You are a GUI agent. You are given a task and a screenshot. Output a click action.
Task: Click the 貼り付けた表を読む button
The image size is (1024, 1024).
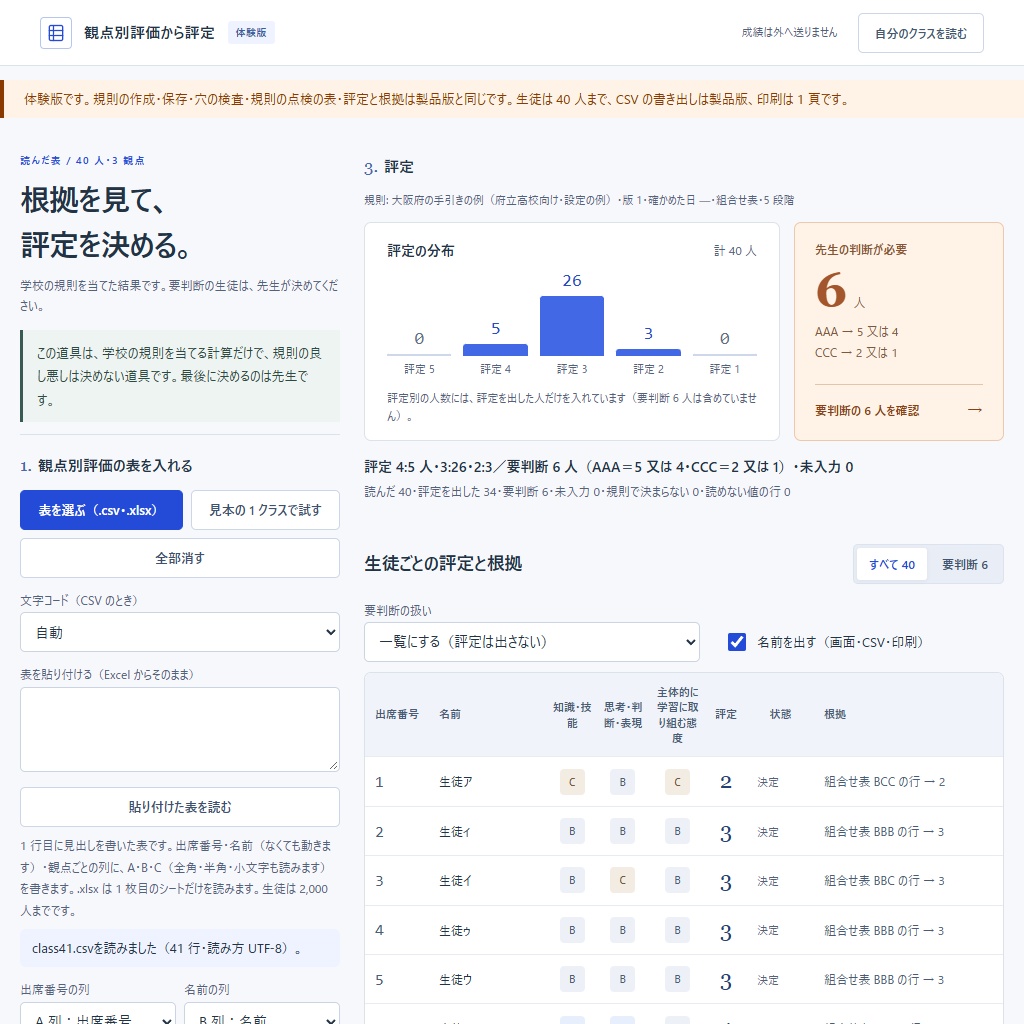pyautogui.click(x=180, y=807)
